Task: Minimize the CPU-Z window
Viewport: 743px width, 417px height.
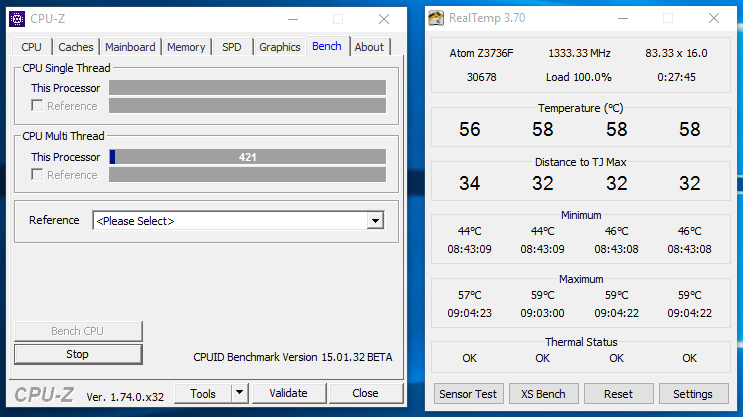Action: coord(293,19)
